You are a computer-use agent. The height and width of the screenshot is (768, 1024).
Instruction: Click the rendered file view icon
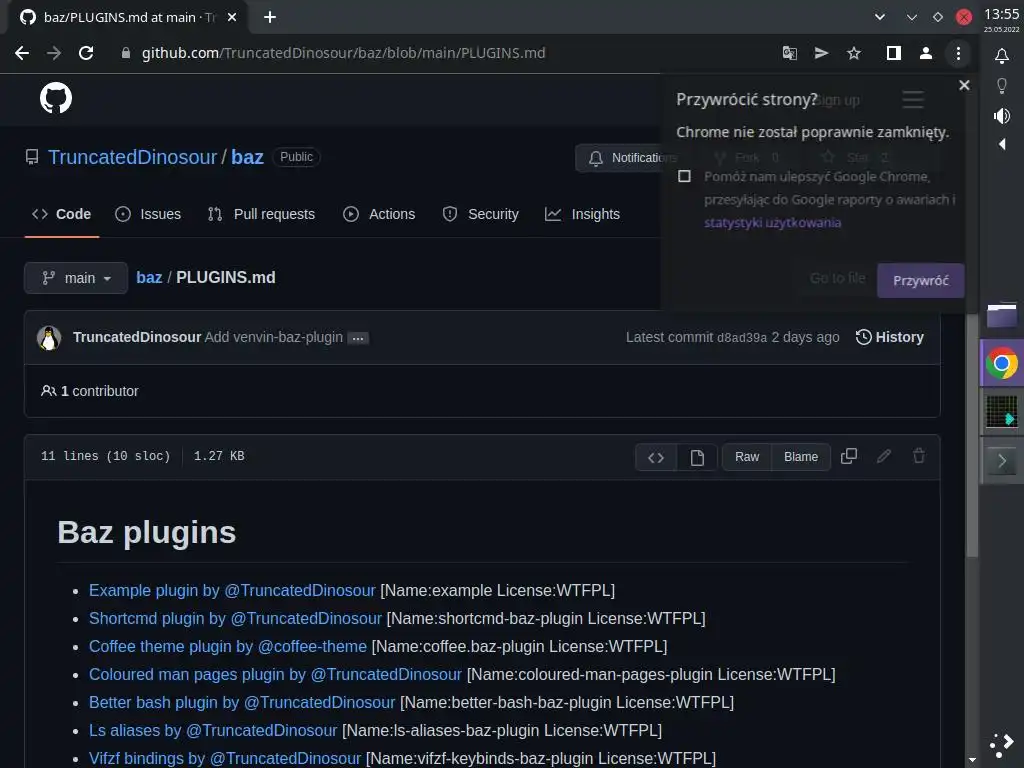(x=697, y=457)
